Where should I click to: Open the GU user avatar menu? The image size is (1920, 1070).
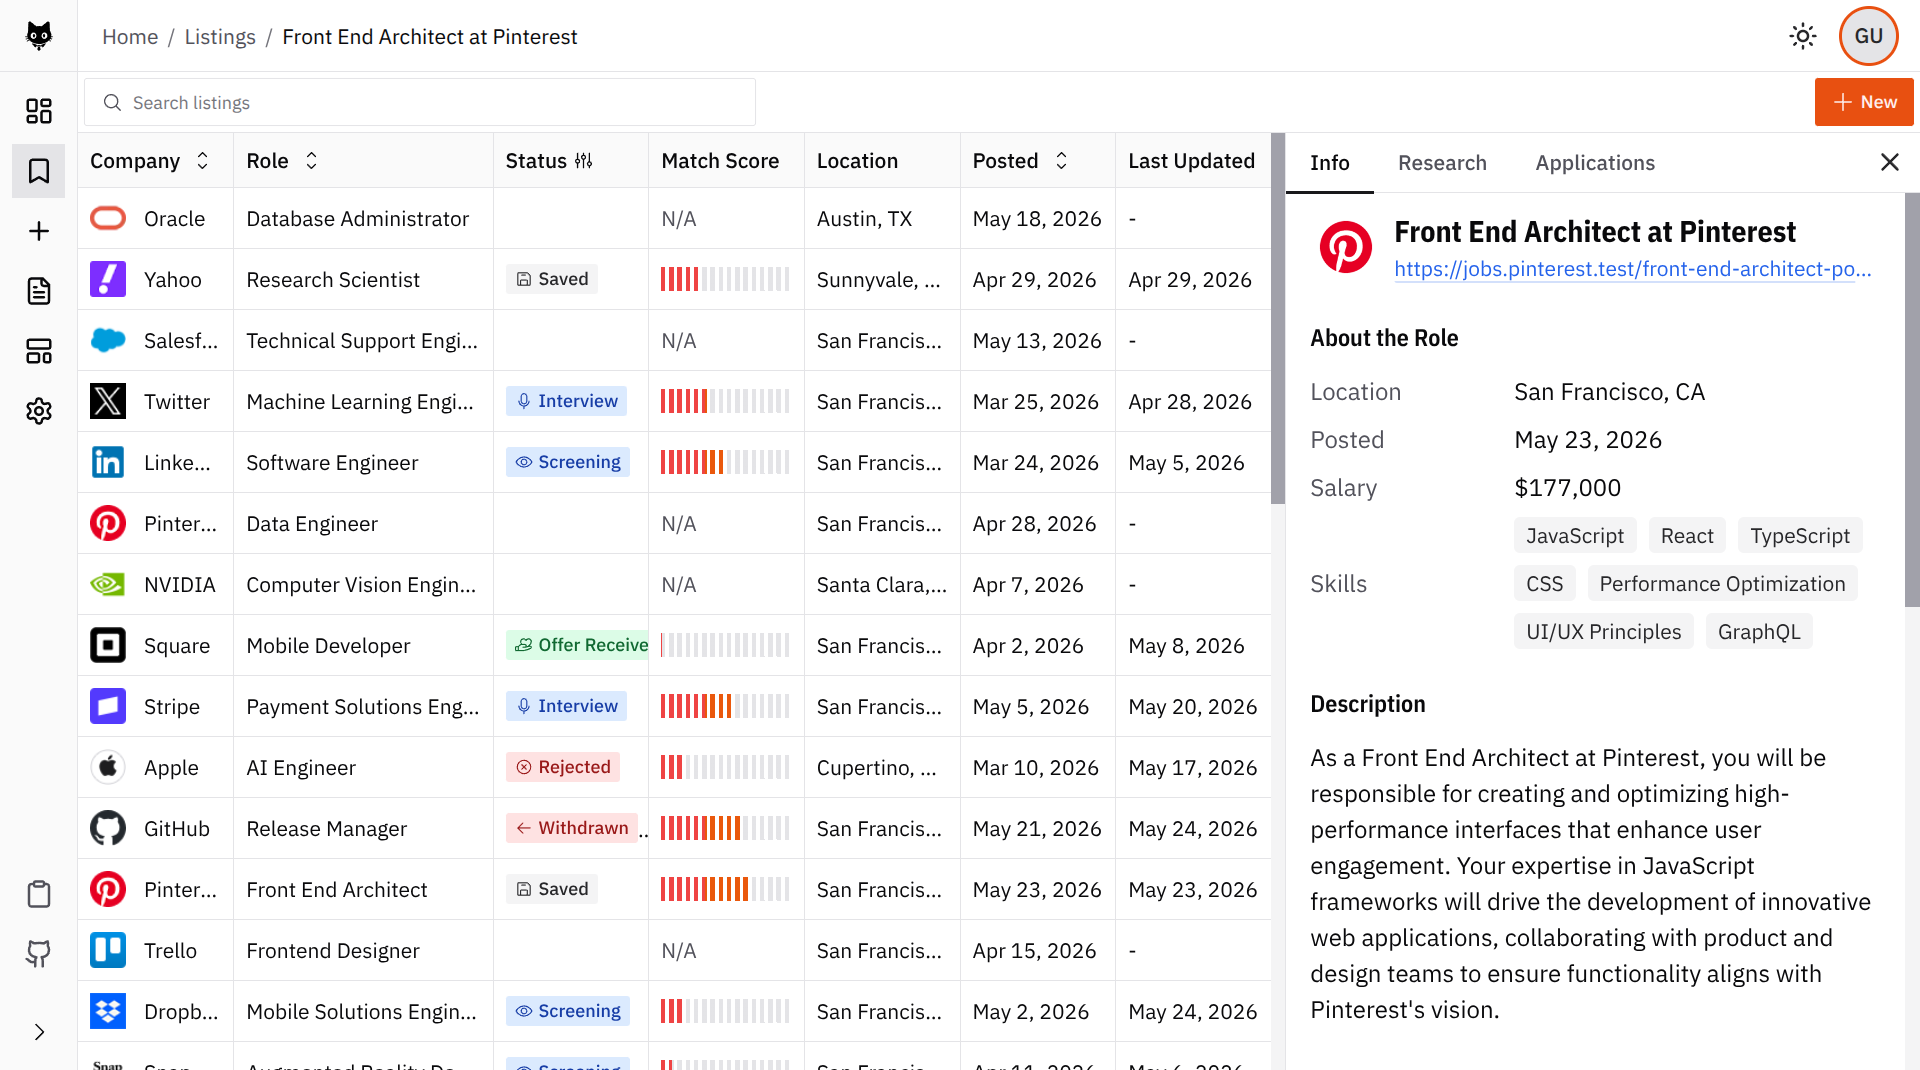tap(1868, 36)
